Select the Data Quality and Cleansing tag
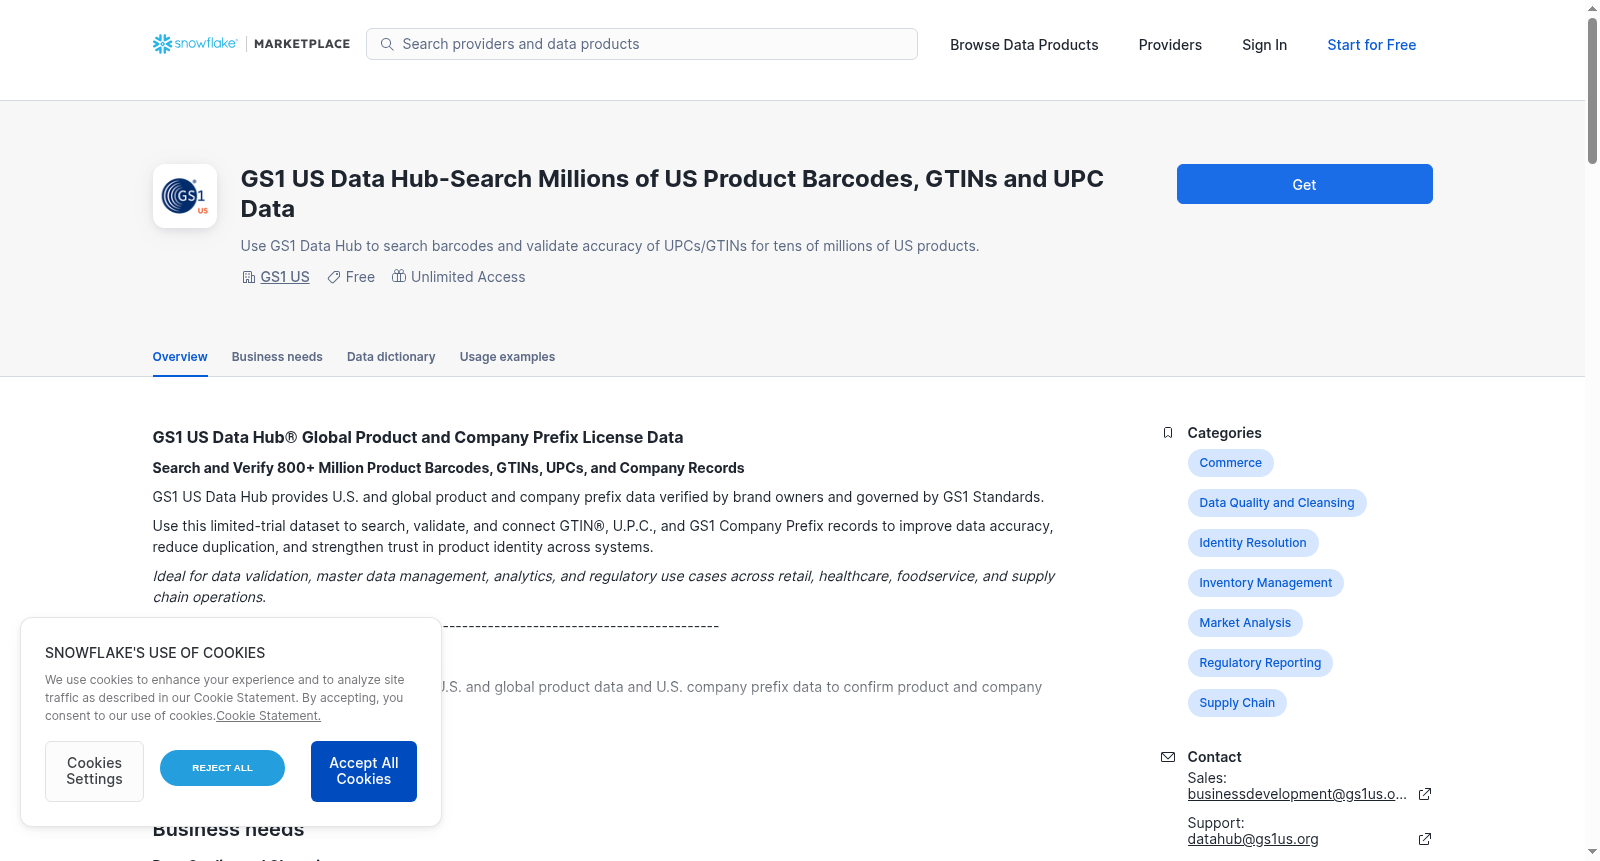The width and height of the screenshot is (1600, 861). tap(1276, 503)
